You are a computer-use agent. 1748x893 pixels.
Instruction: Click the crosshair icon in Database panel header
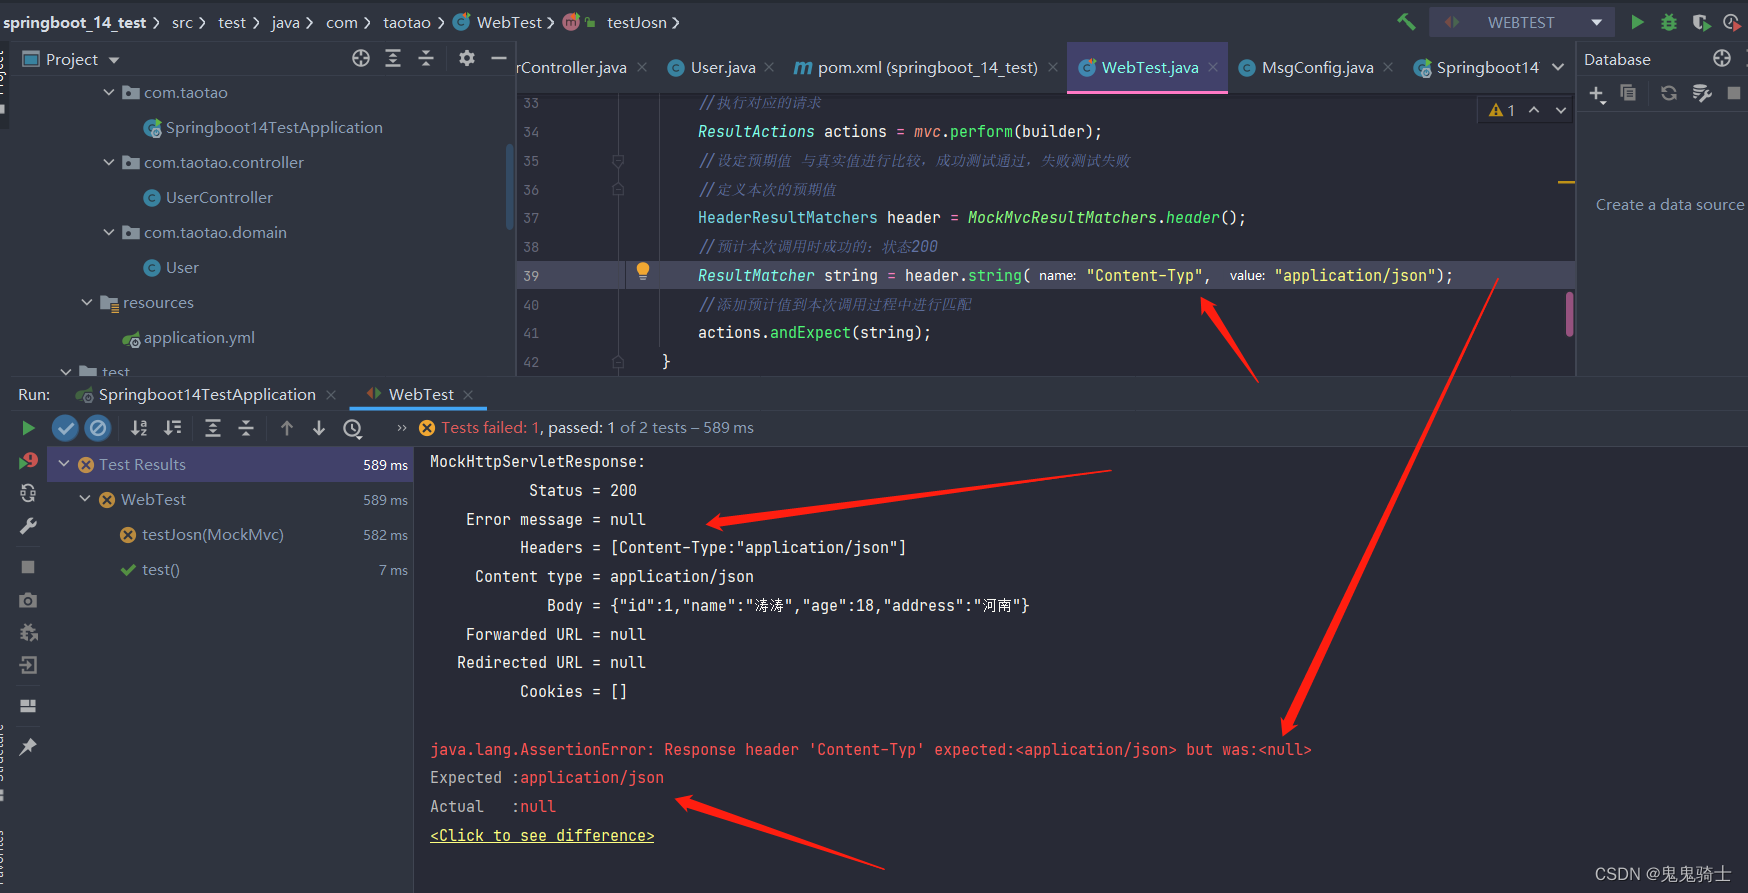pos(1722,59)
